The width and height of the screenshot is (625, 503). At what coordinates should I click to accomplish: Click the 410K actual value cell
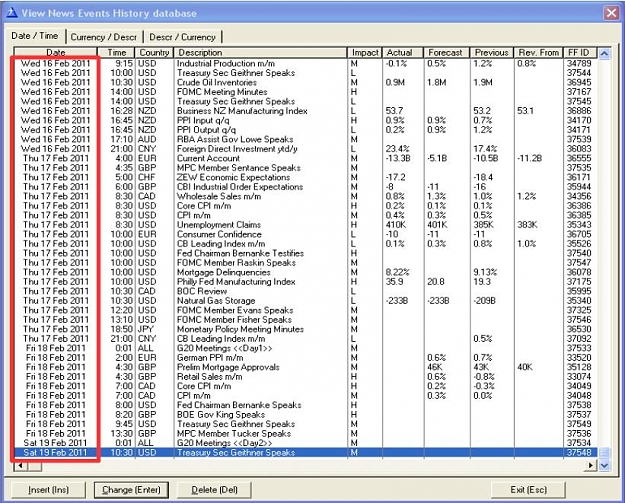tap(396, 225)
